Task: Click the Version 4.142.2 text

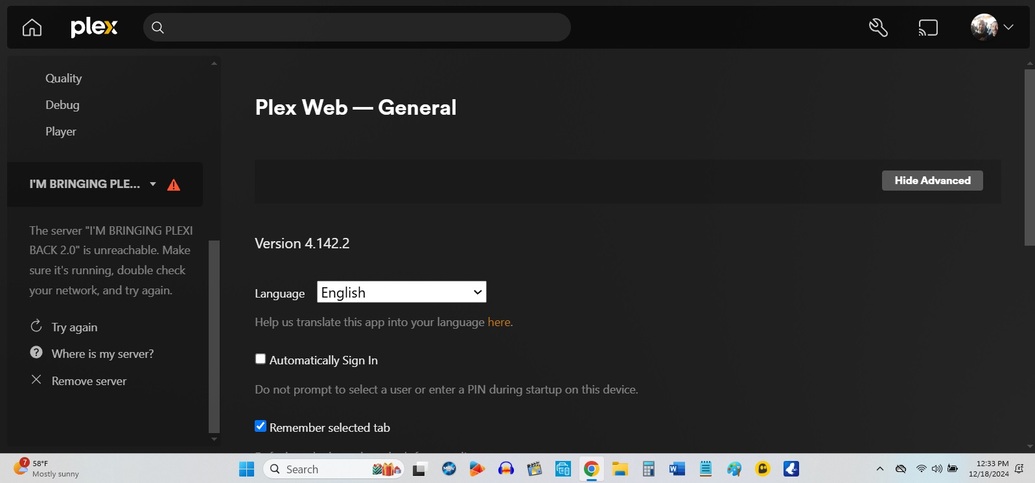Action: point(302,243)
